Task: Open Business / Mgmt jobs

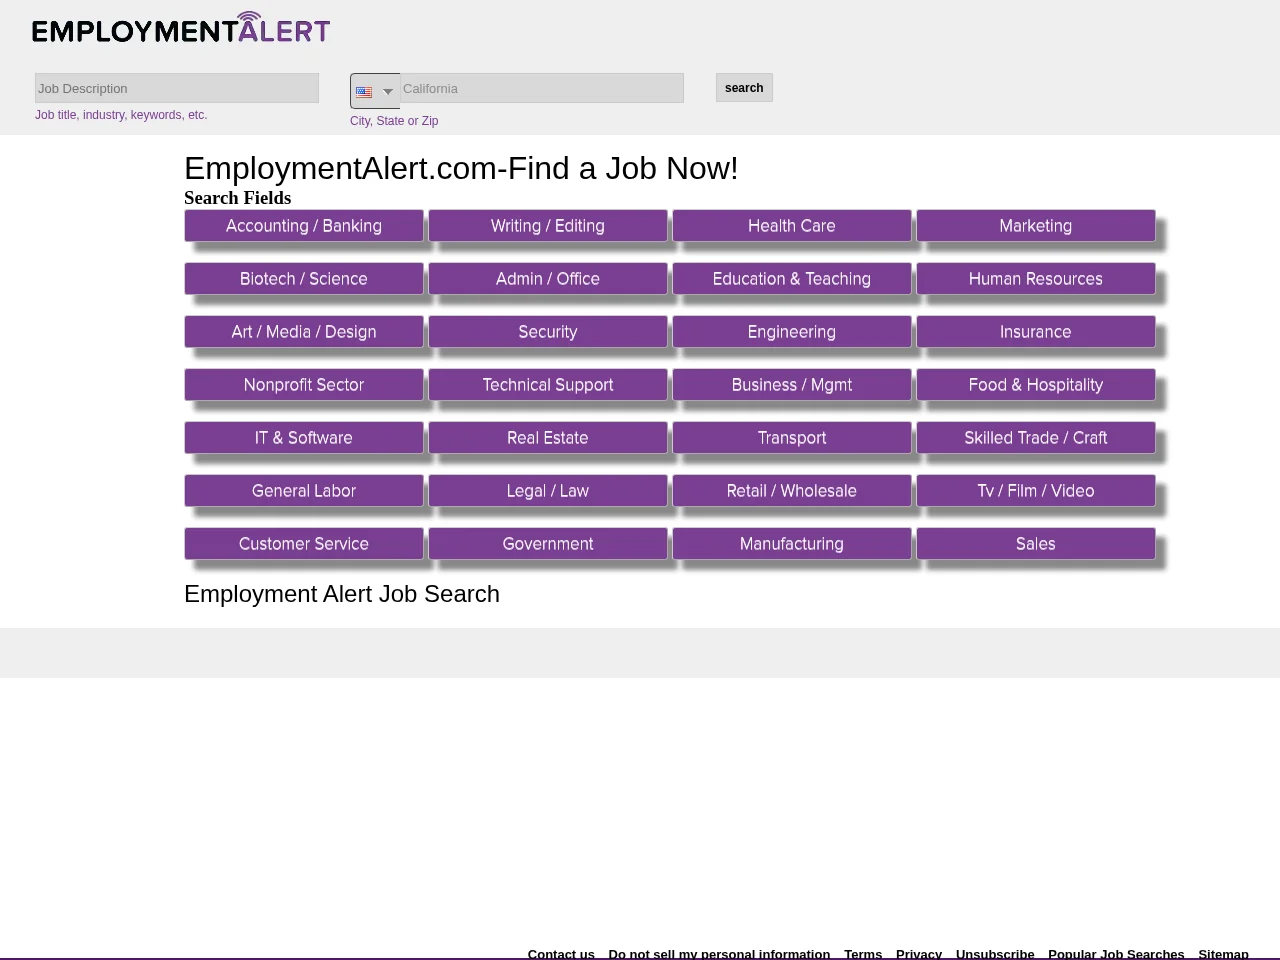Action: point(792,385)
